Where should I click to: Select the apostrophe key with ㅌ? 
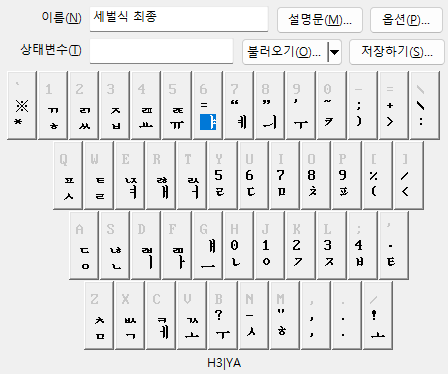point(394,245)
